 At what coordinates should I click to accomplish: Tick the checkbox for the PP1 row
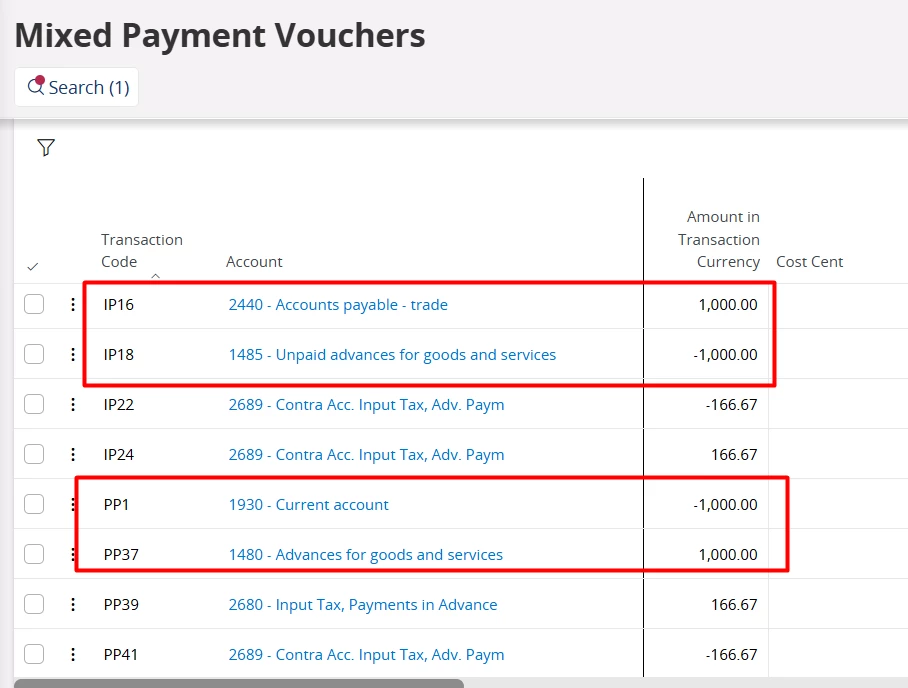pos(34,504)
